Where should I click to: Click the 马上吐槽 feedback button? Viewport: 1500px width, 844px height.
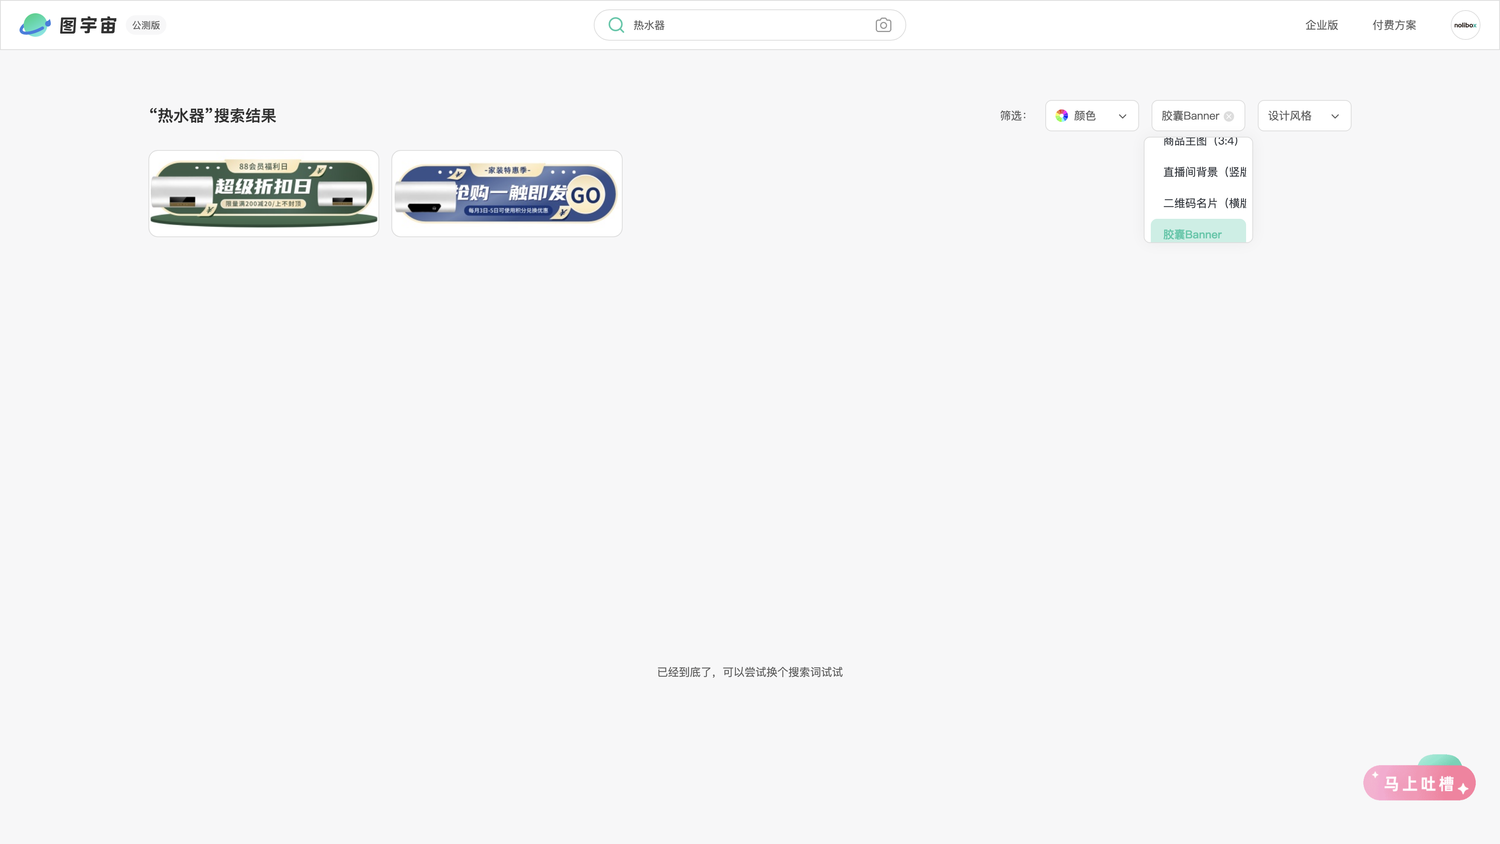tap(1419, 783)
